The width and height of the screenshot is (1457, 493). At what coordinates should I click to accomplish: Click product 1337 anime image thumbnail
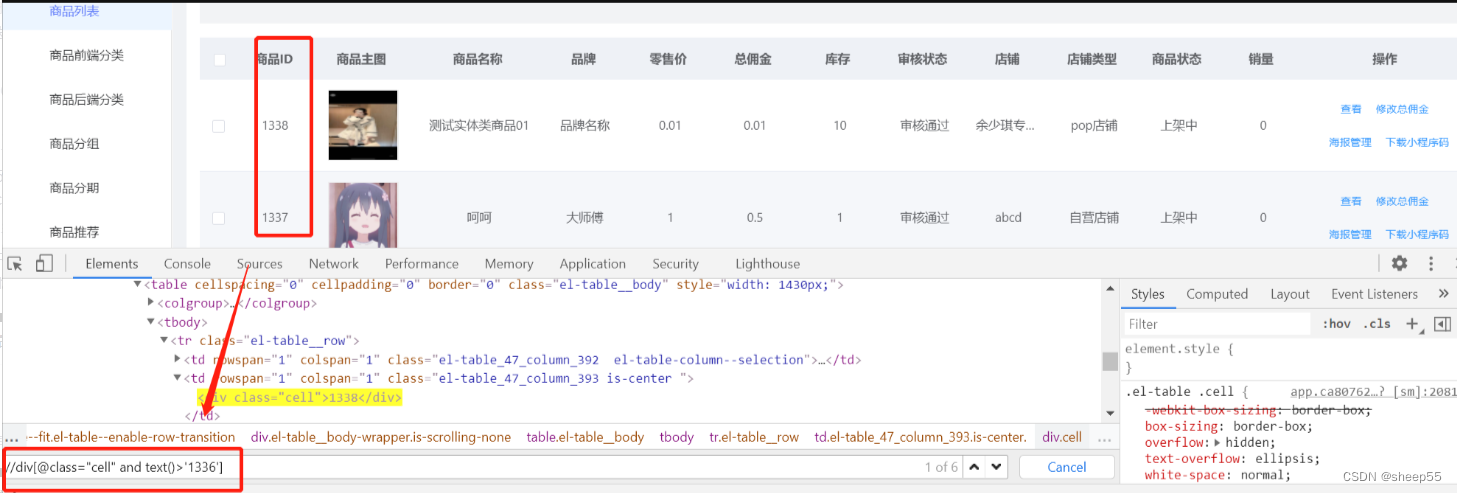coord(362,215)
